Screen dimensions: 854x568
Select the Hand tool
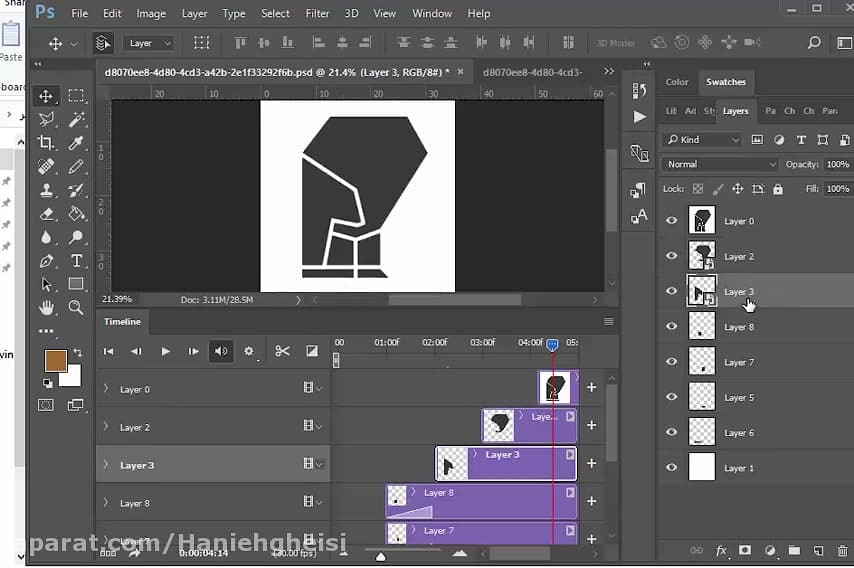pos(46,308)
